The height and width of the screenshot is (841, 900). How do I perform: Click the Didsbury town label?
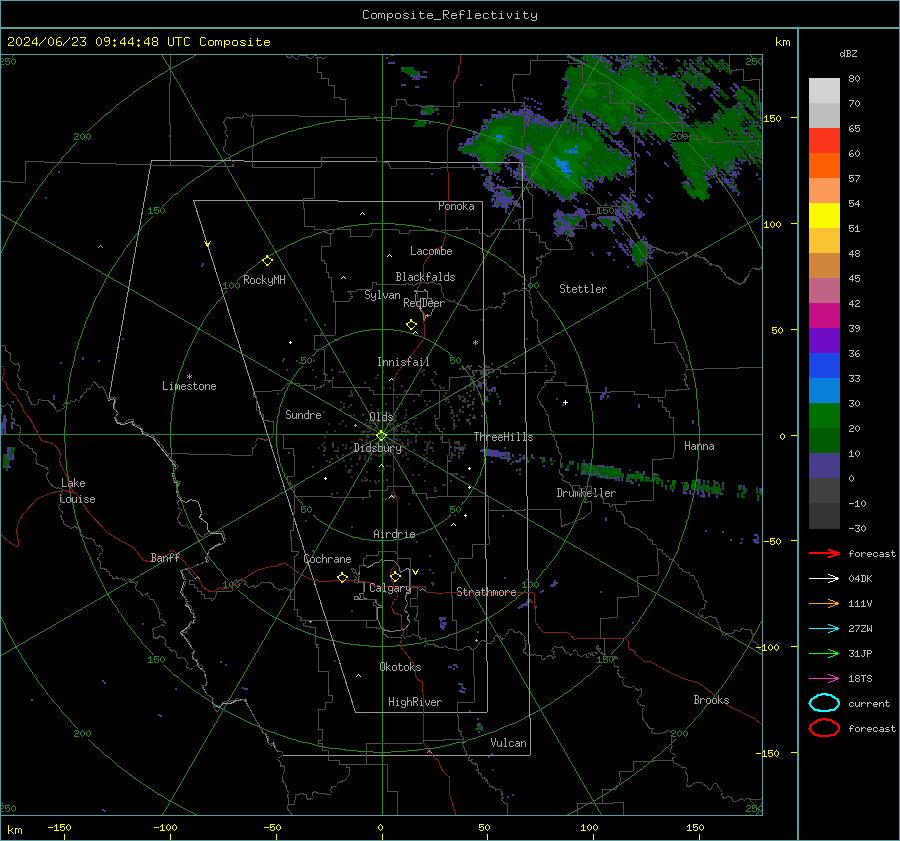[378, 448]
